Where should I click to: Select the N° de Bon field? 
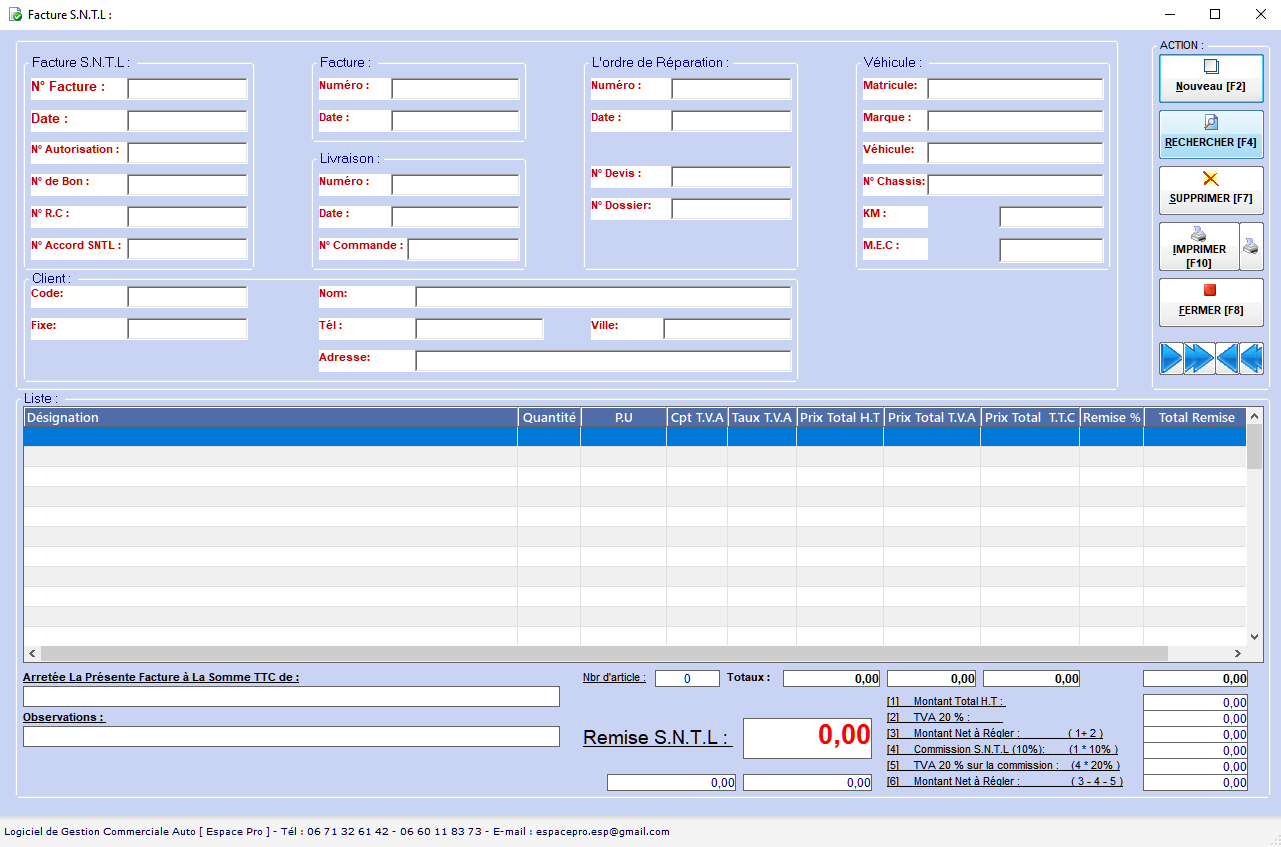[x=187, y=185]
